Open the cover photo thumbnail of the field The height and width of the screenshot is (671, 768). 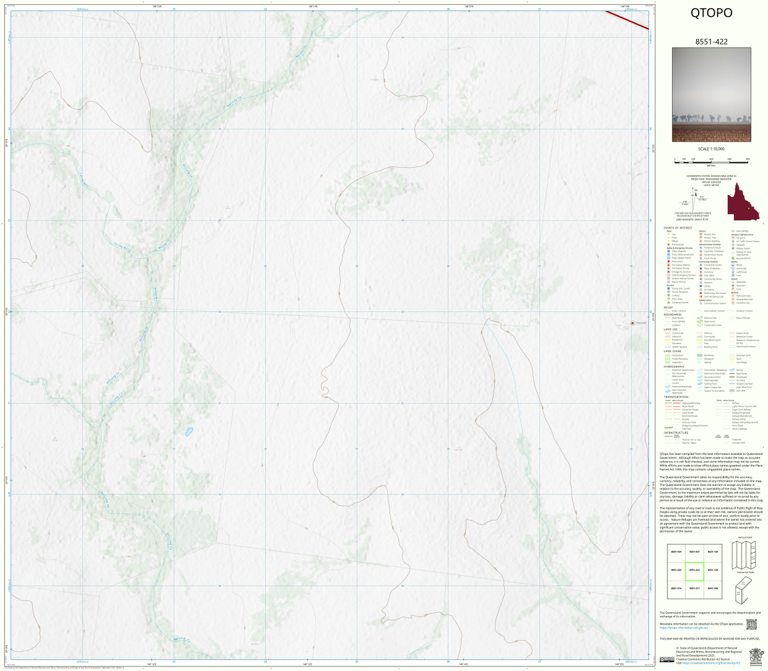(711, 95)
